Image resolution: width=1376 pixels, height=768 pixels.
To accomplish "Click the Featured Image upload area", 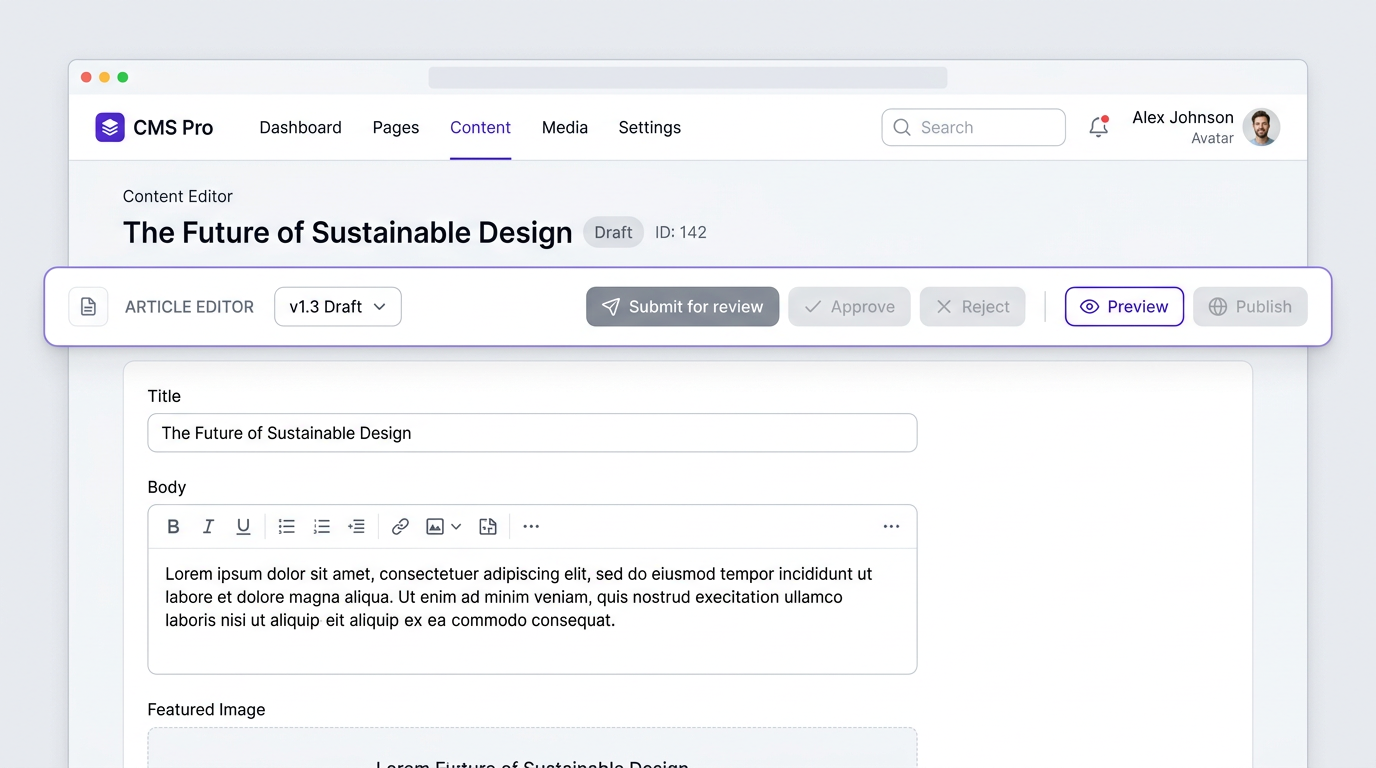I will tap(532, 748).
